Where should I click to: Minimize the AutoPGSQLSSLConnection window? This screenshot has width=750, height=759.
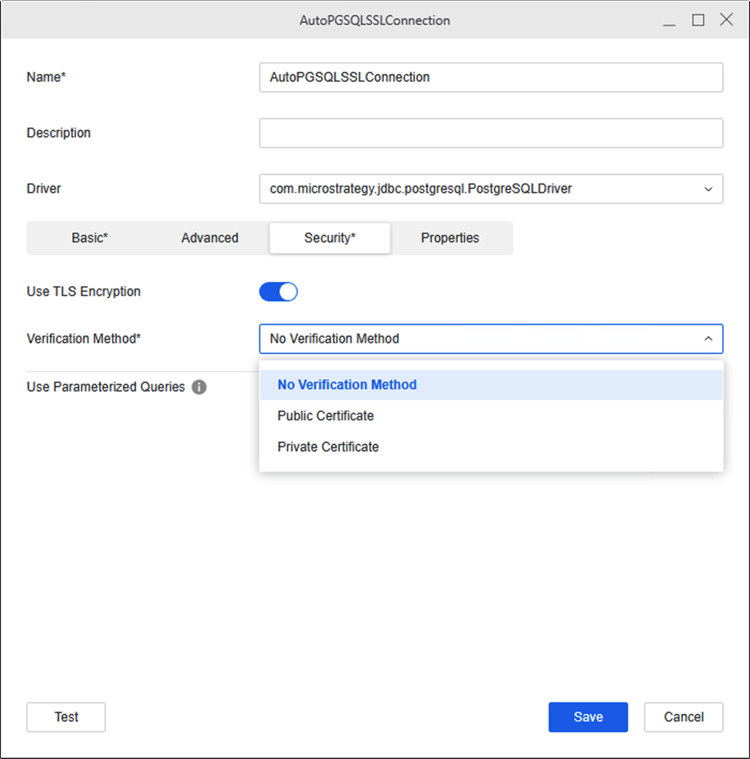click(x=669, y=20)
